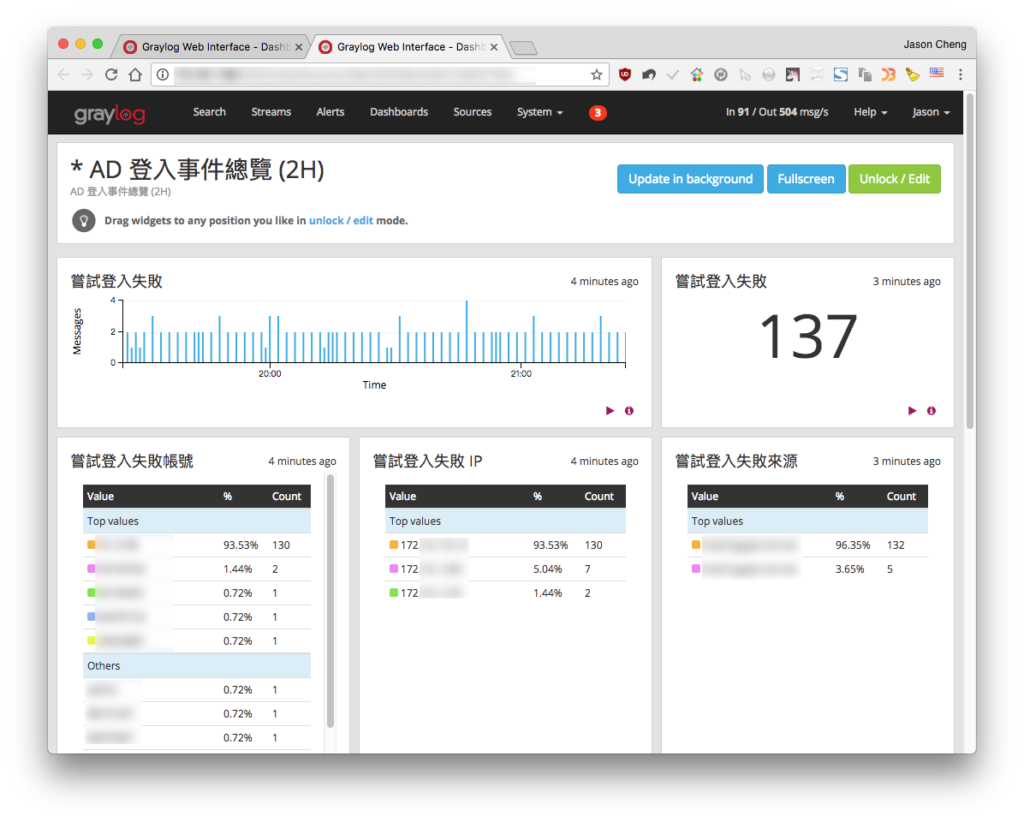Click browser forward arrow
The height and width of the screenshot is (822, 1024).
(88, 75)
